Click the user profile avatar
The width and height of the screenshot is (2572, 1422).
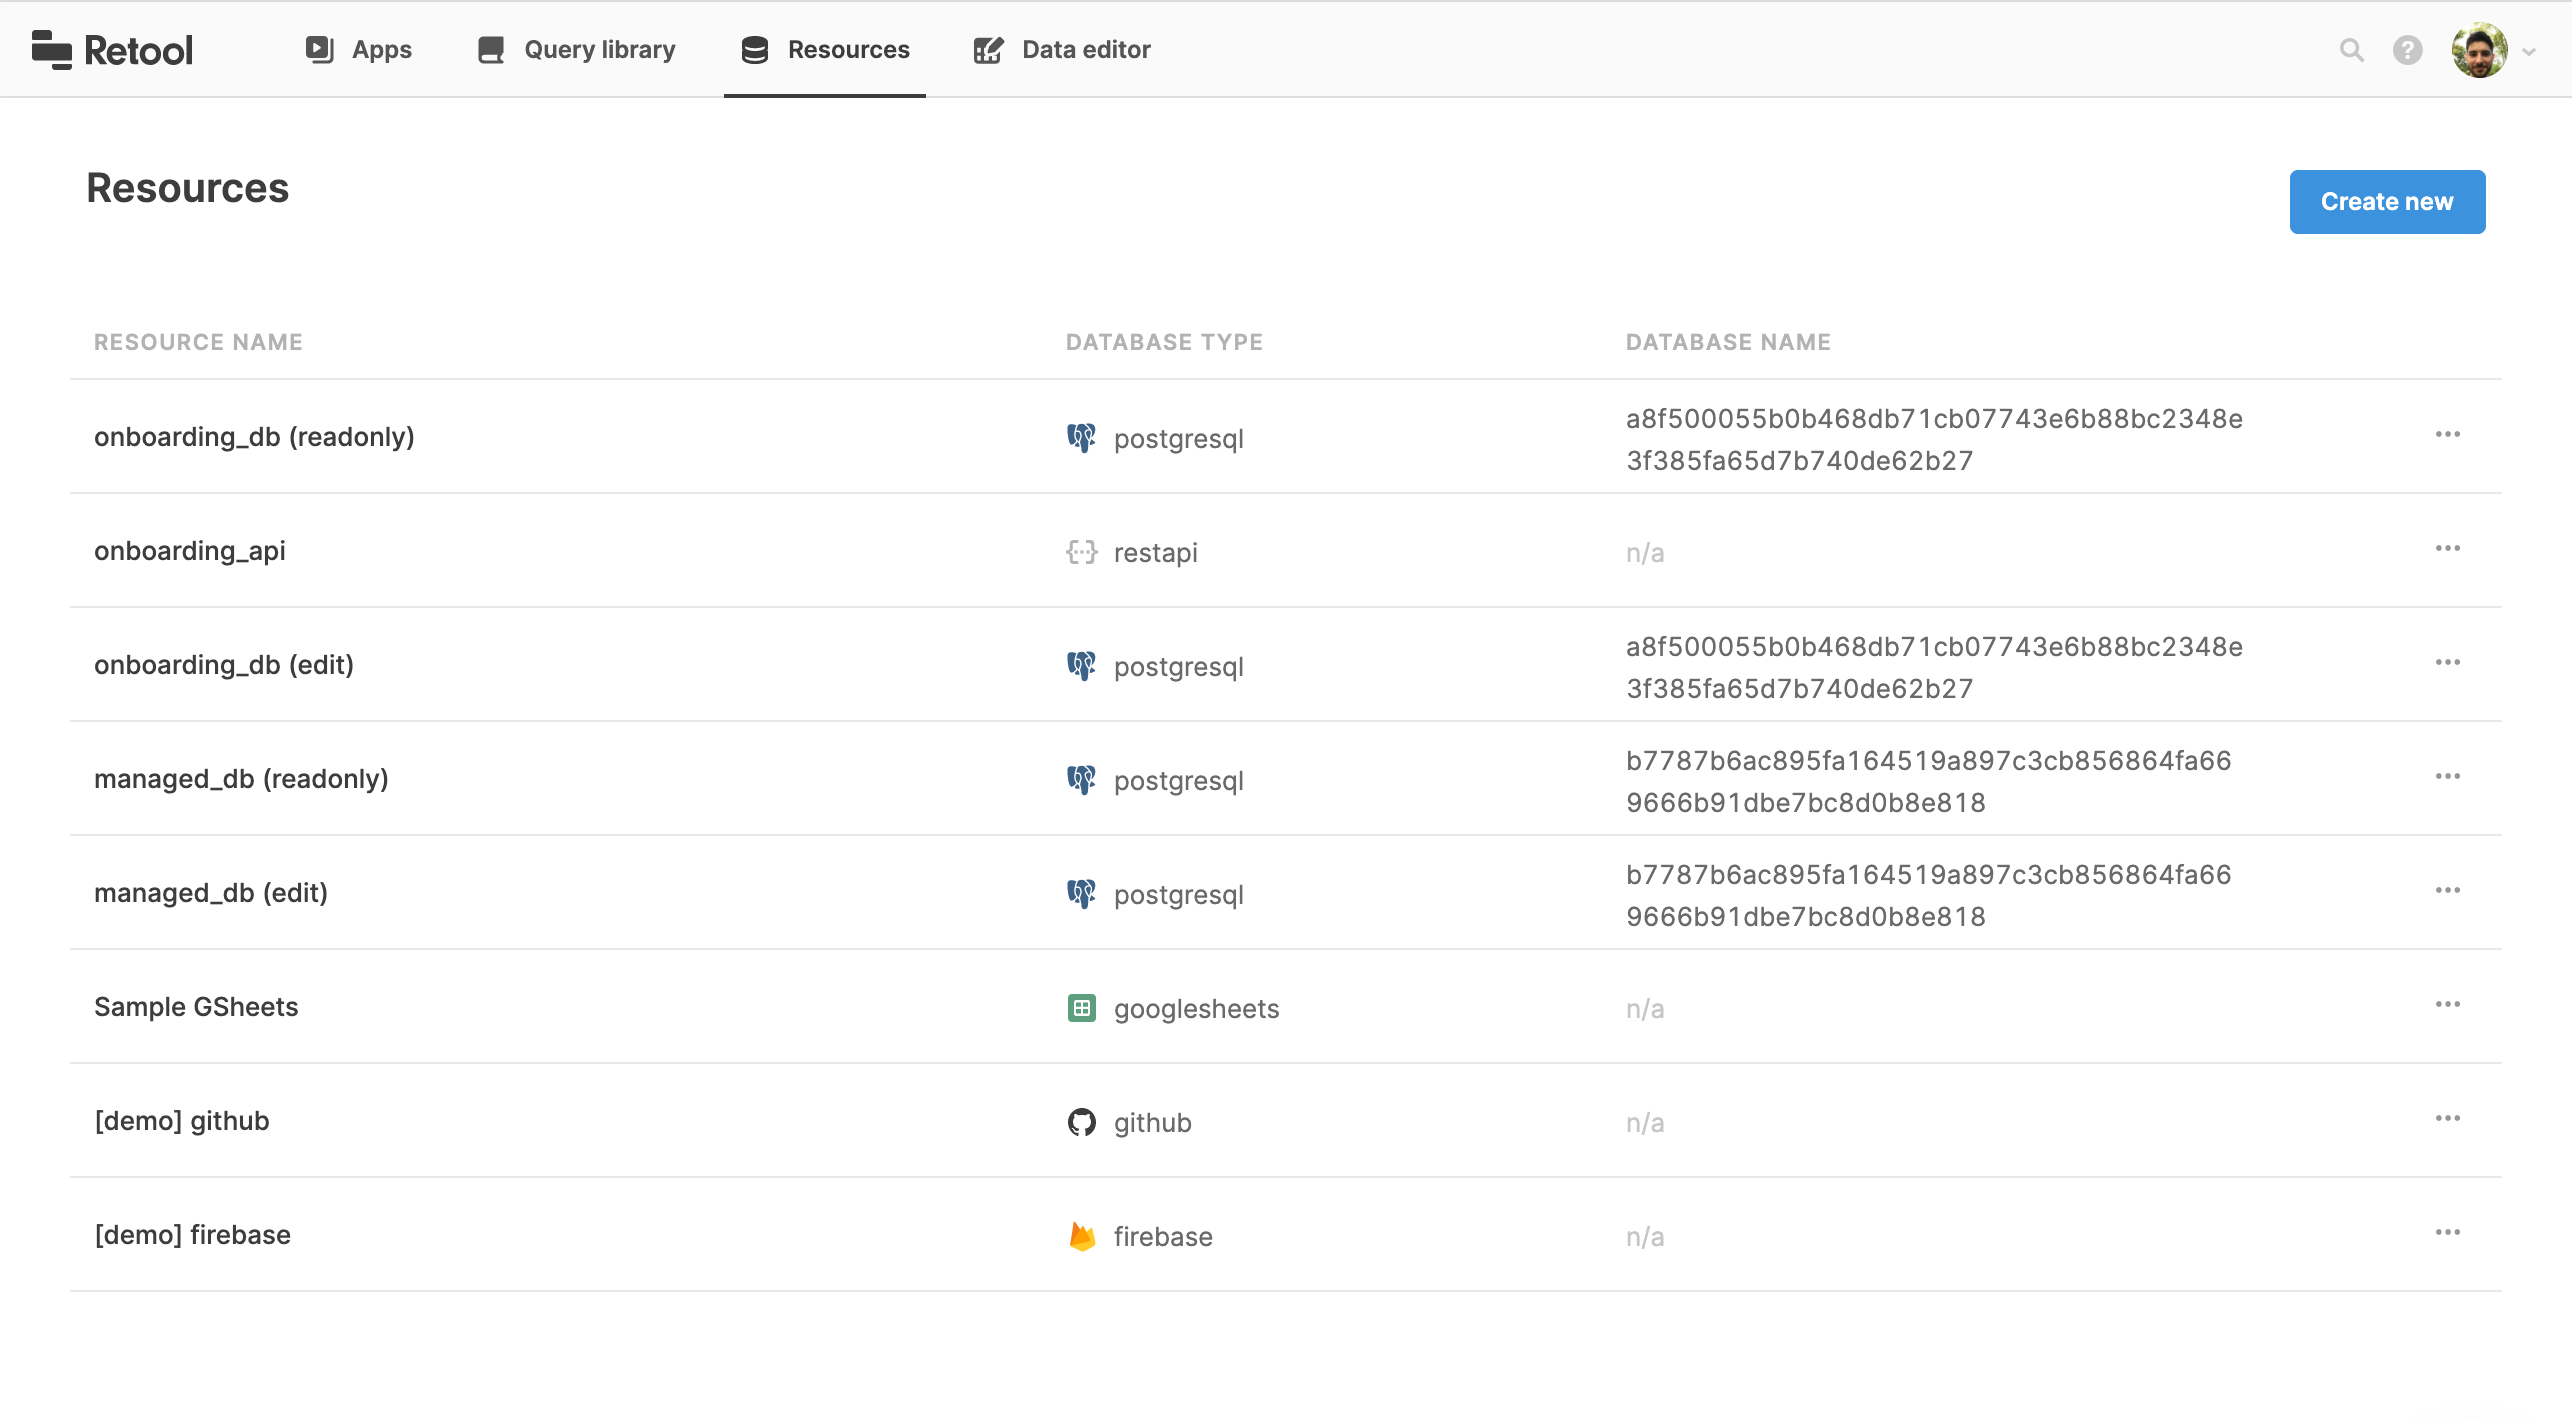[x=2479, y=50]
